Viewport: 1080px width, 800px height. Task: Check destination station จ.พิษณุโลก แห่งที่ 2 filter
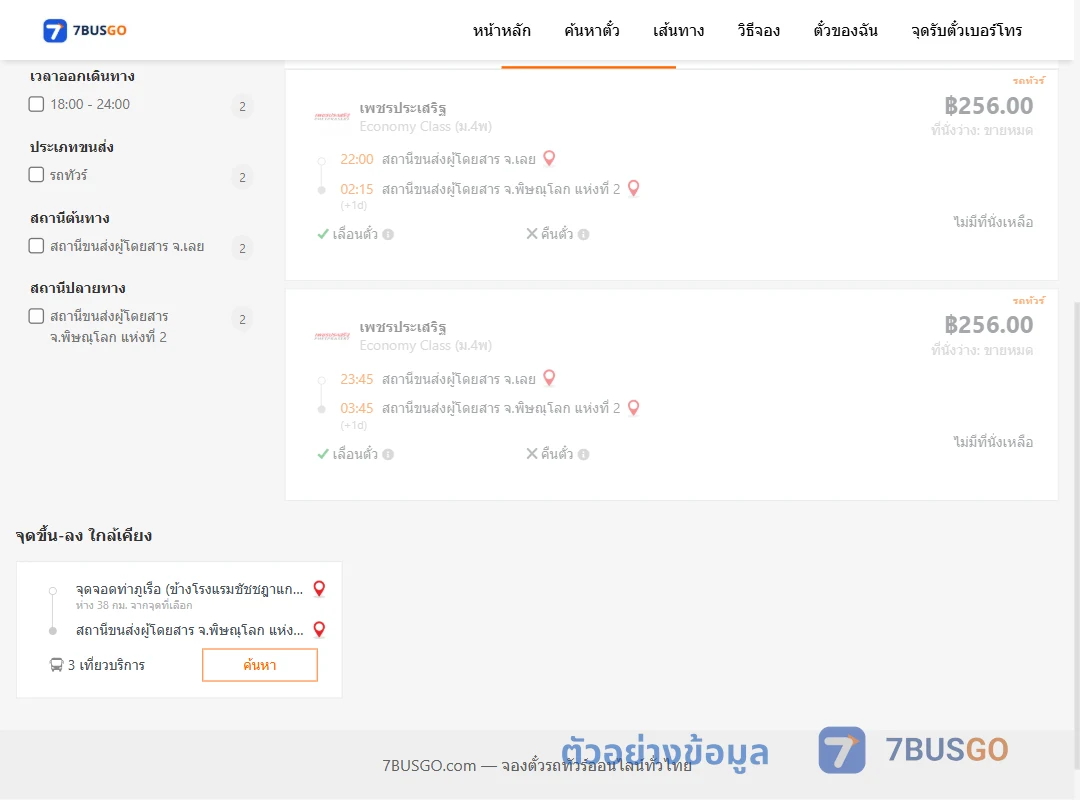point(37,316)
